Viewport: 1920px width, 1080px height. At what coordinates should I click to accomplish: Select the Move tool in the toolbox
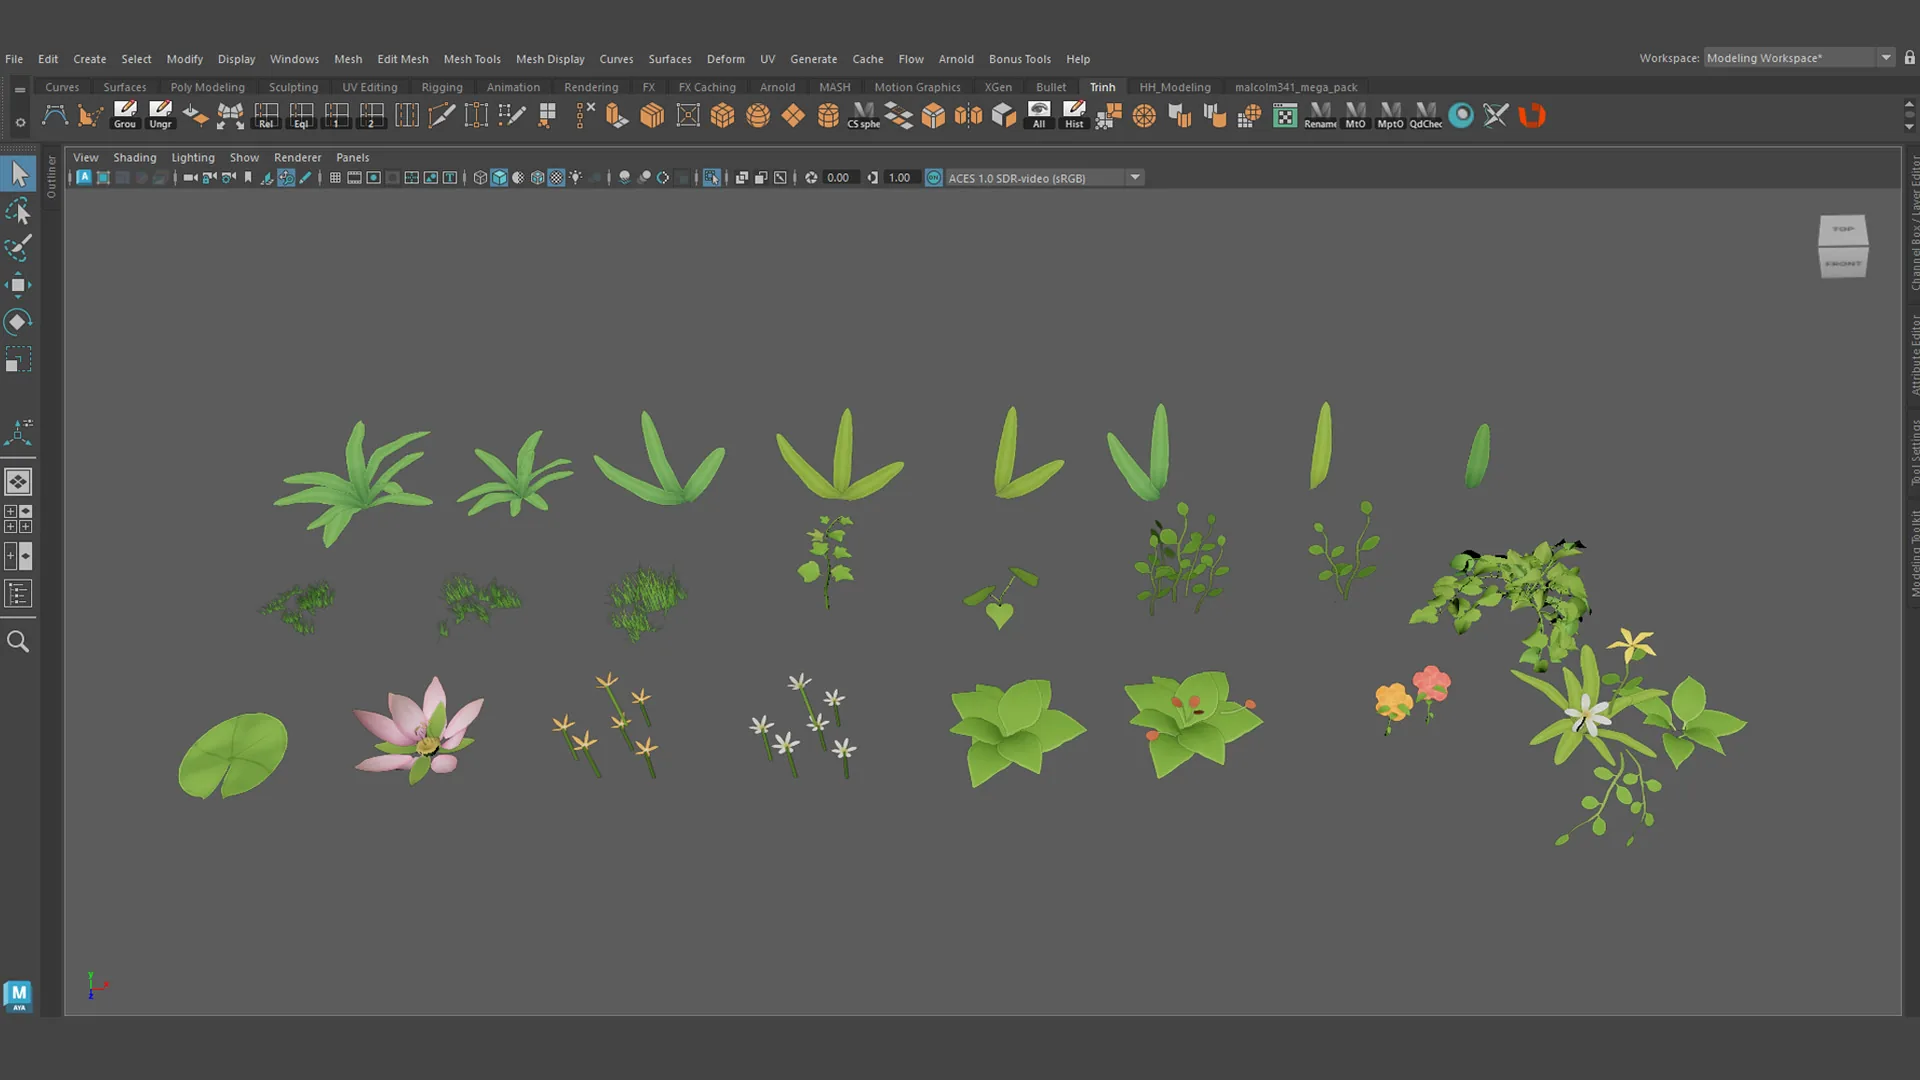click(x=18, y=285)
